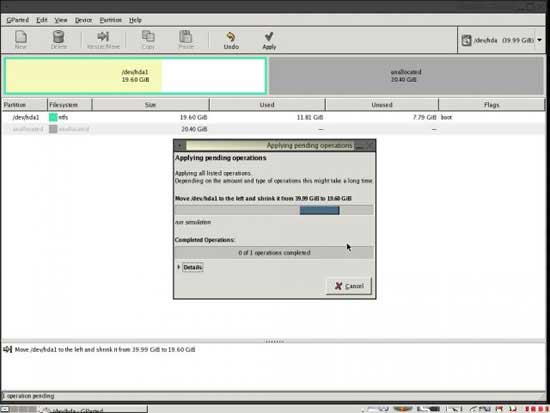Click the GParted taskbar window button
Viewport: 550px width, 413px height.
(x=93, y=410)
